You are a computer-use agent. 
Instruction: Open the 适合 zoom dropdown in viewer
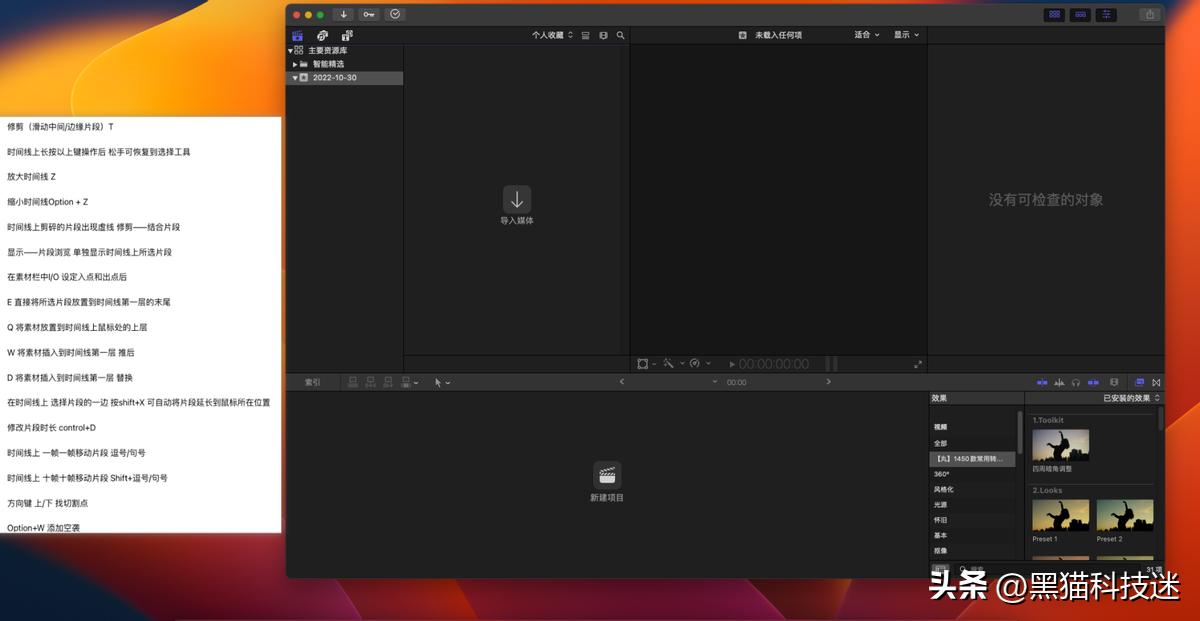pos(866,35)
